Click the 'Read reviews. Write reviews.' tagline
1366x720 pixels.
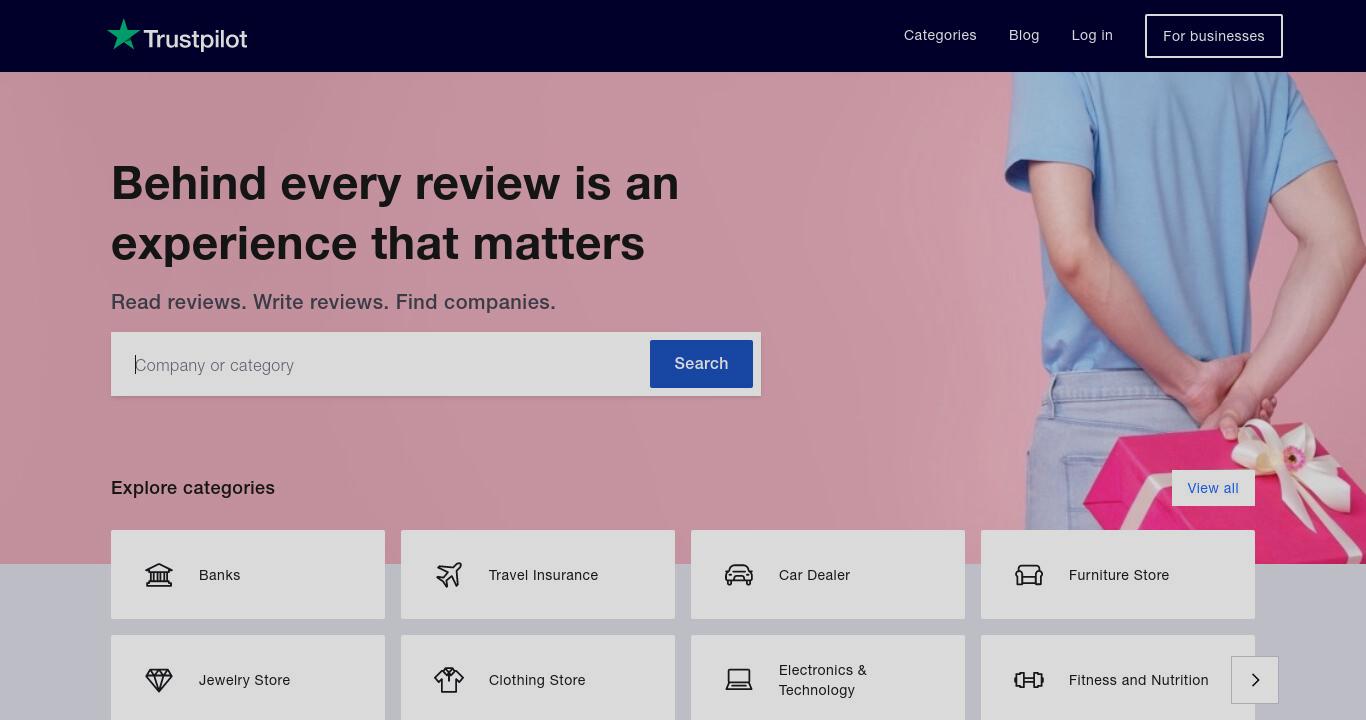pyautogui.click(x=333, y=302)
